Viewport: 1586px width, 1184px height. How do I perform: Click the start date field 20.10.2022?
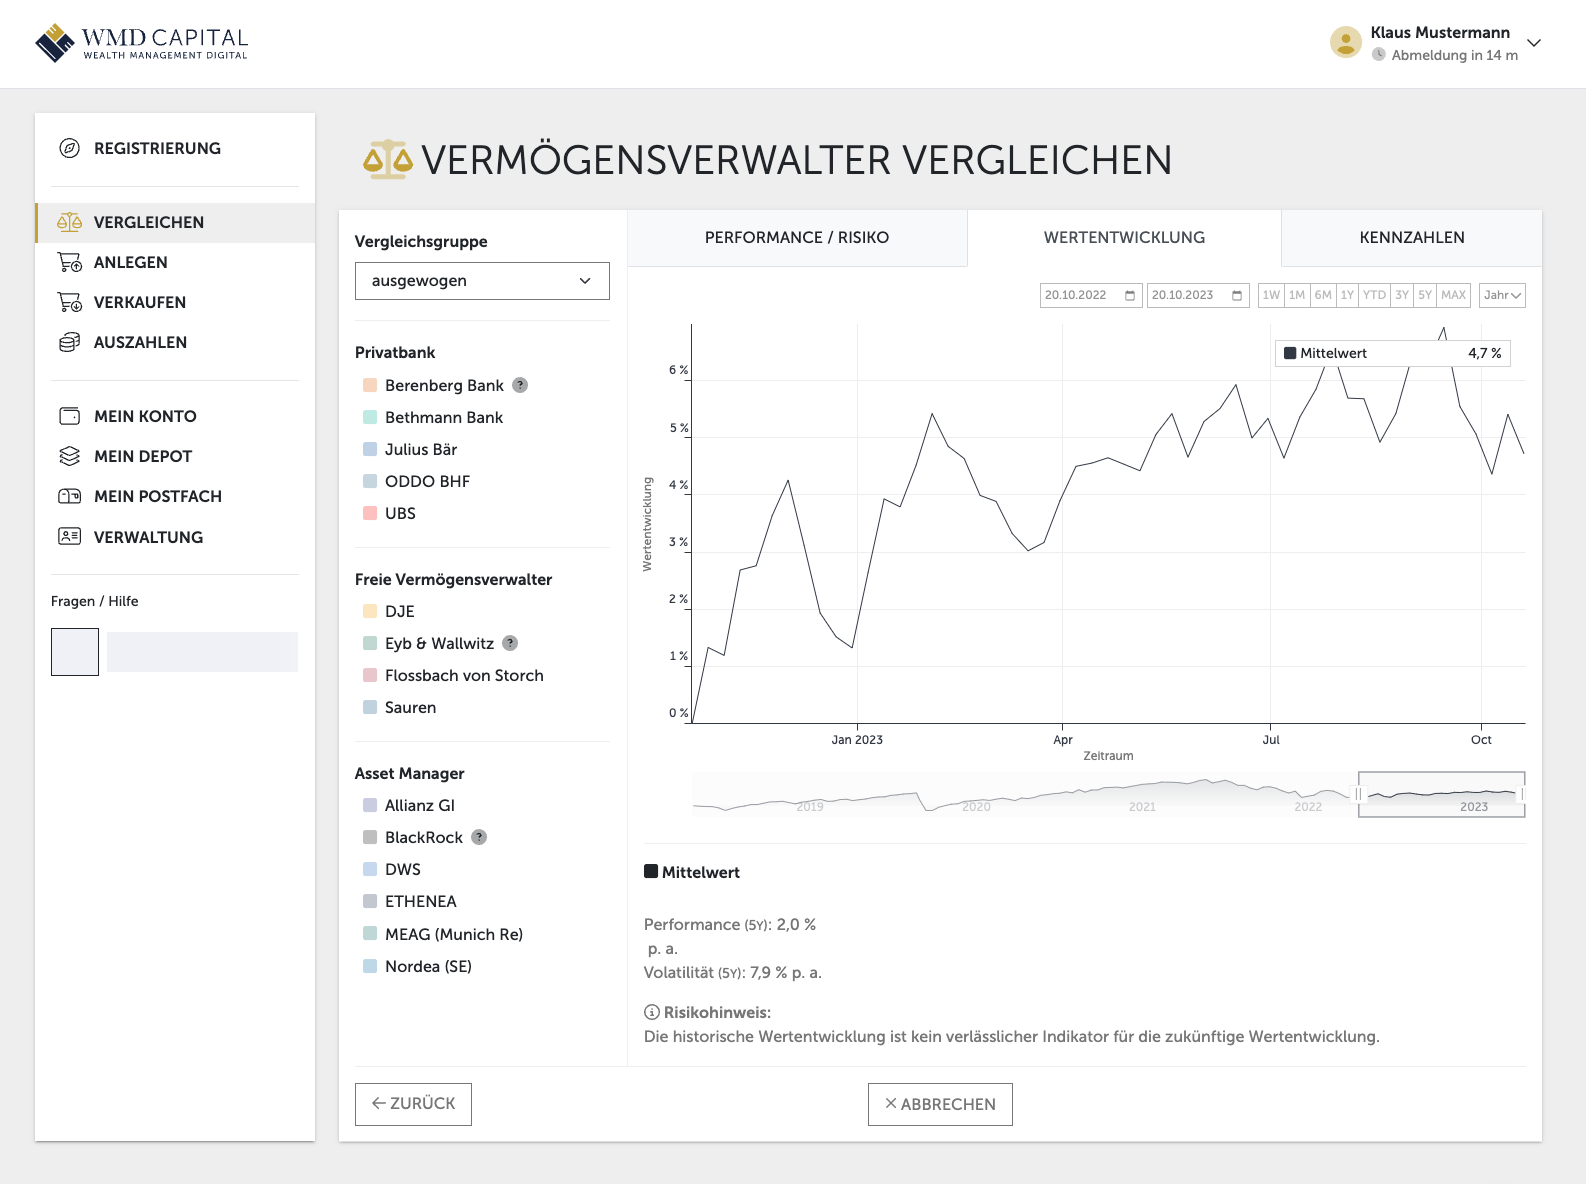coord(1091,295)
